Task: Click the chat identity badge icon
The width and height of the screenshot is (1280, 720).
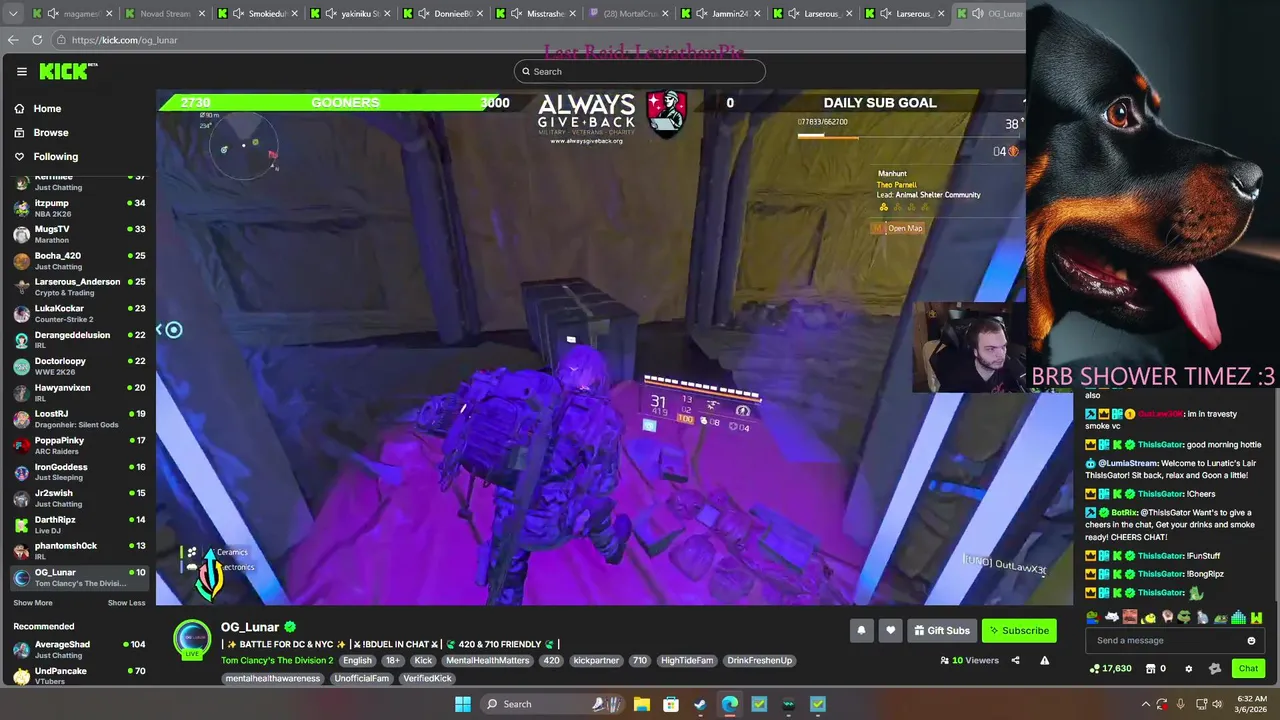Action: point(1215,669)
